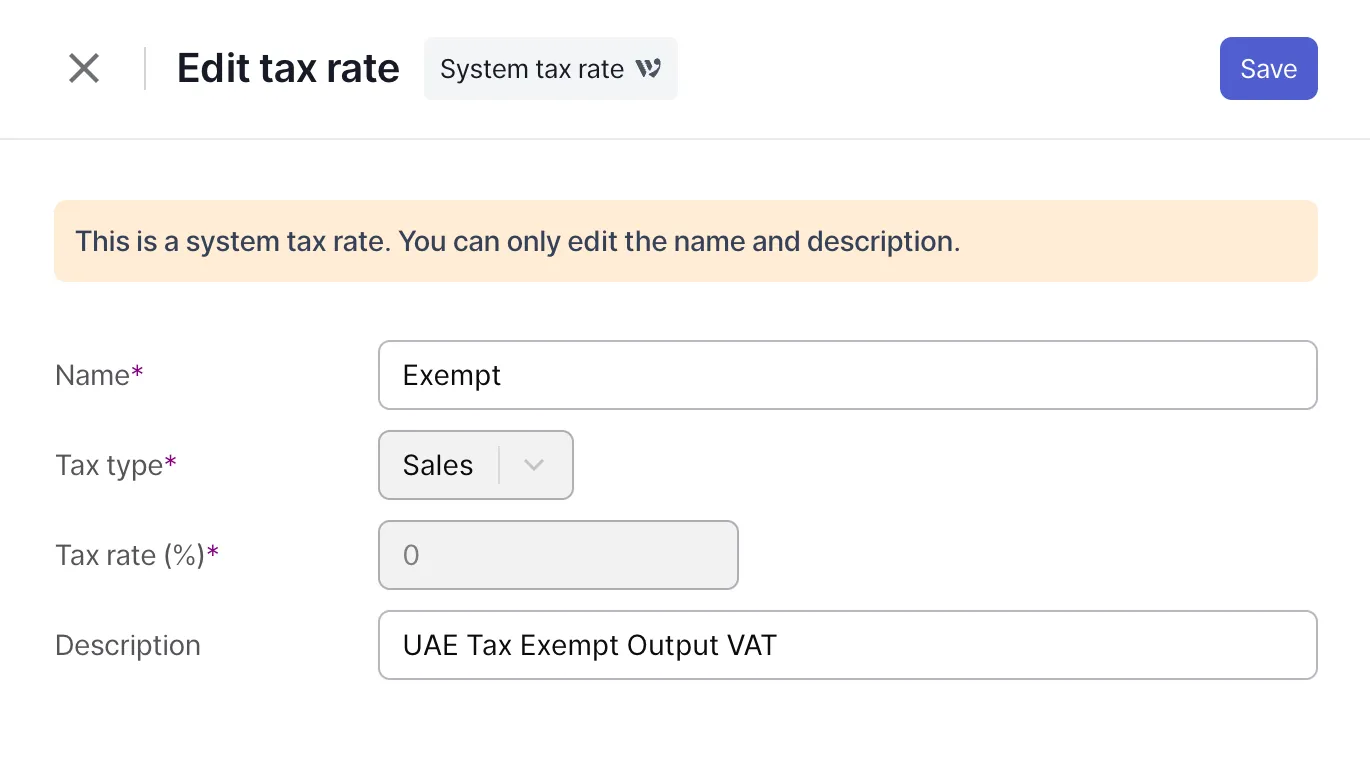Viewport: 1370px width, 776px height.
Task: Click the Name field label
Action: coord(92,375)
